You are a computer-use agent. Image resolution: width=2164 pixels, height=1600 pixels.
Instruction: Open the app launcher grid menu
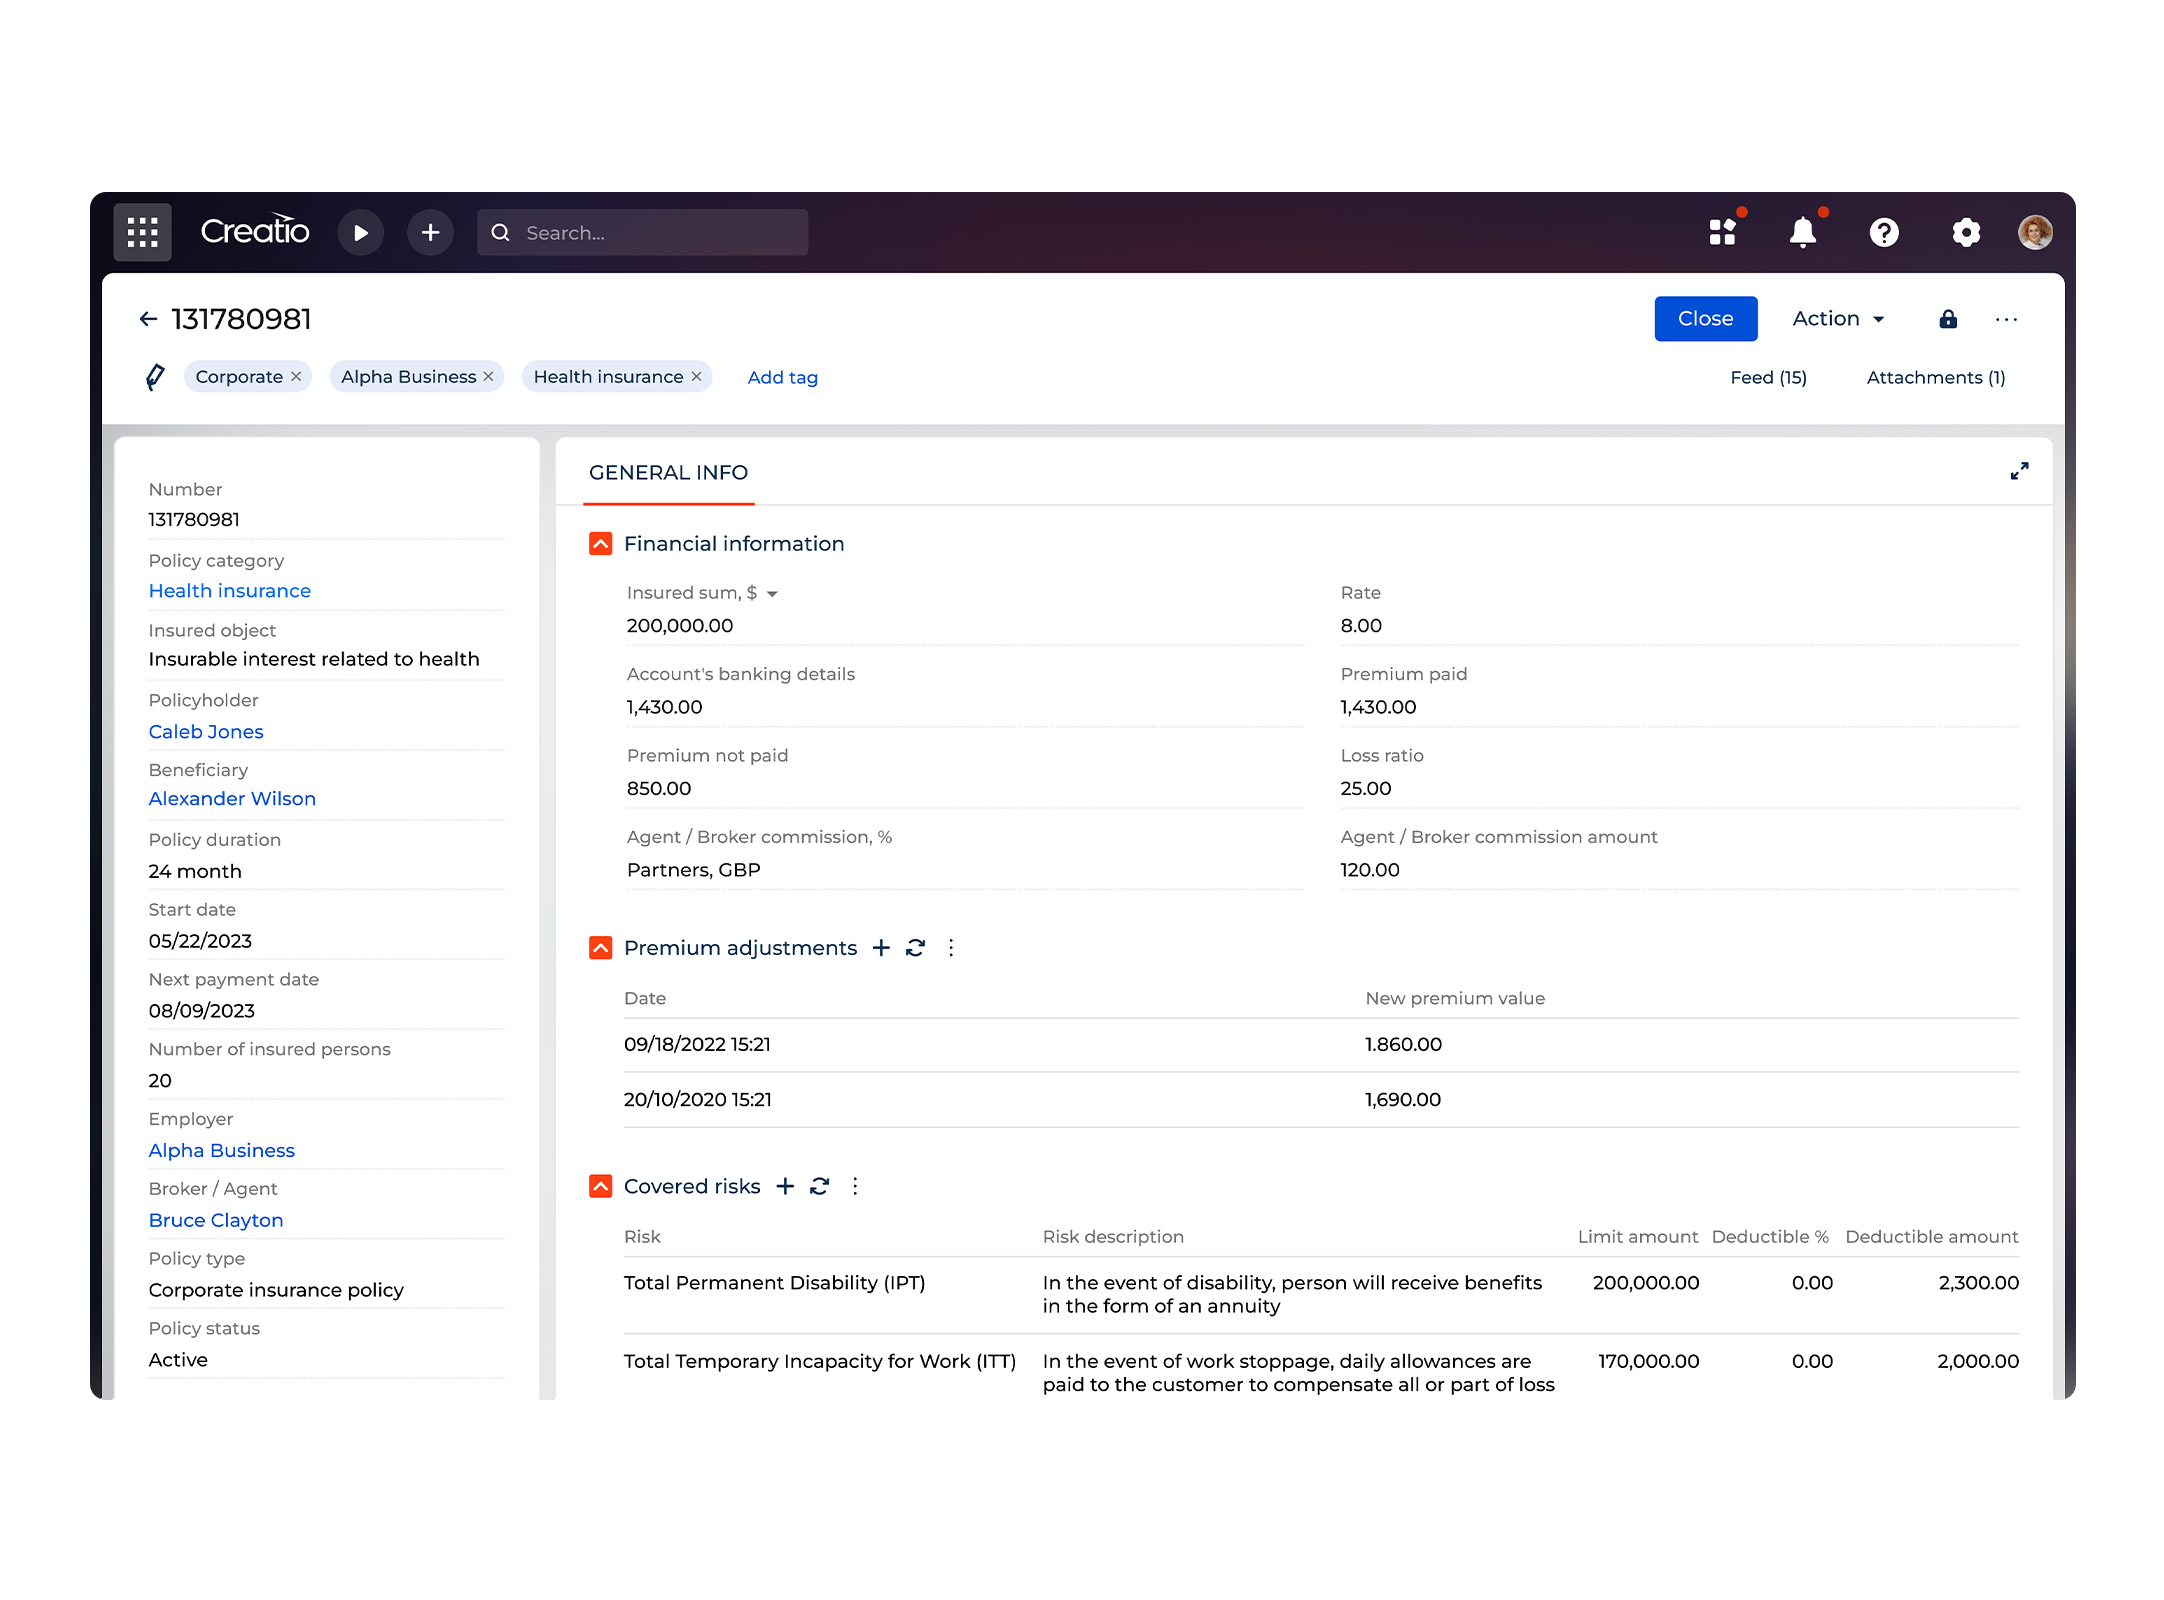click(142, 232)
